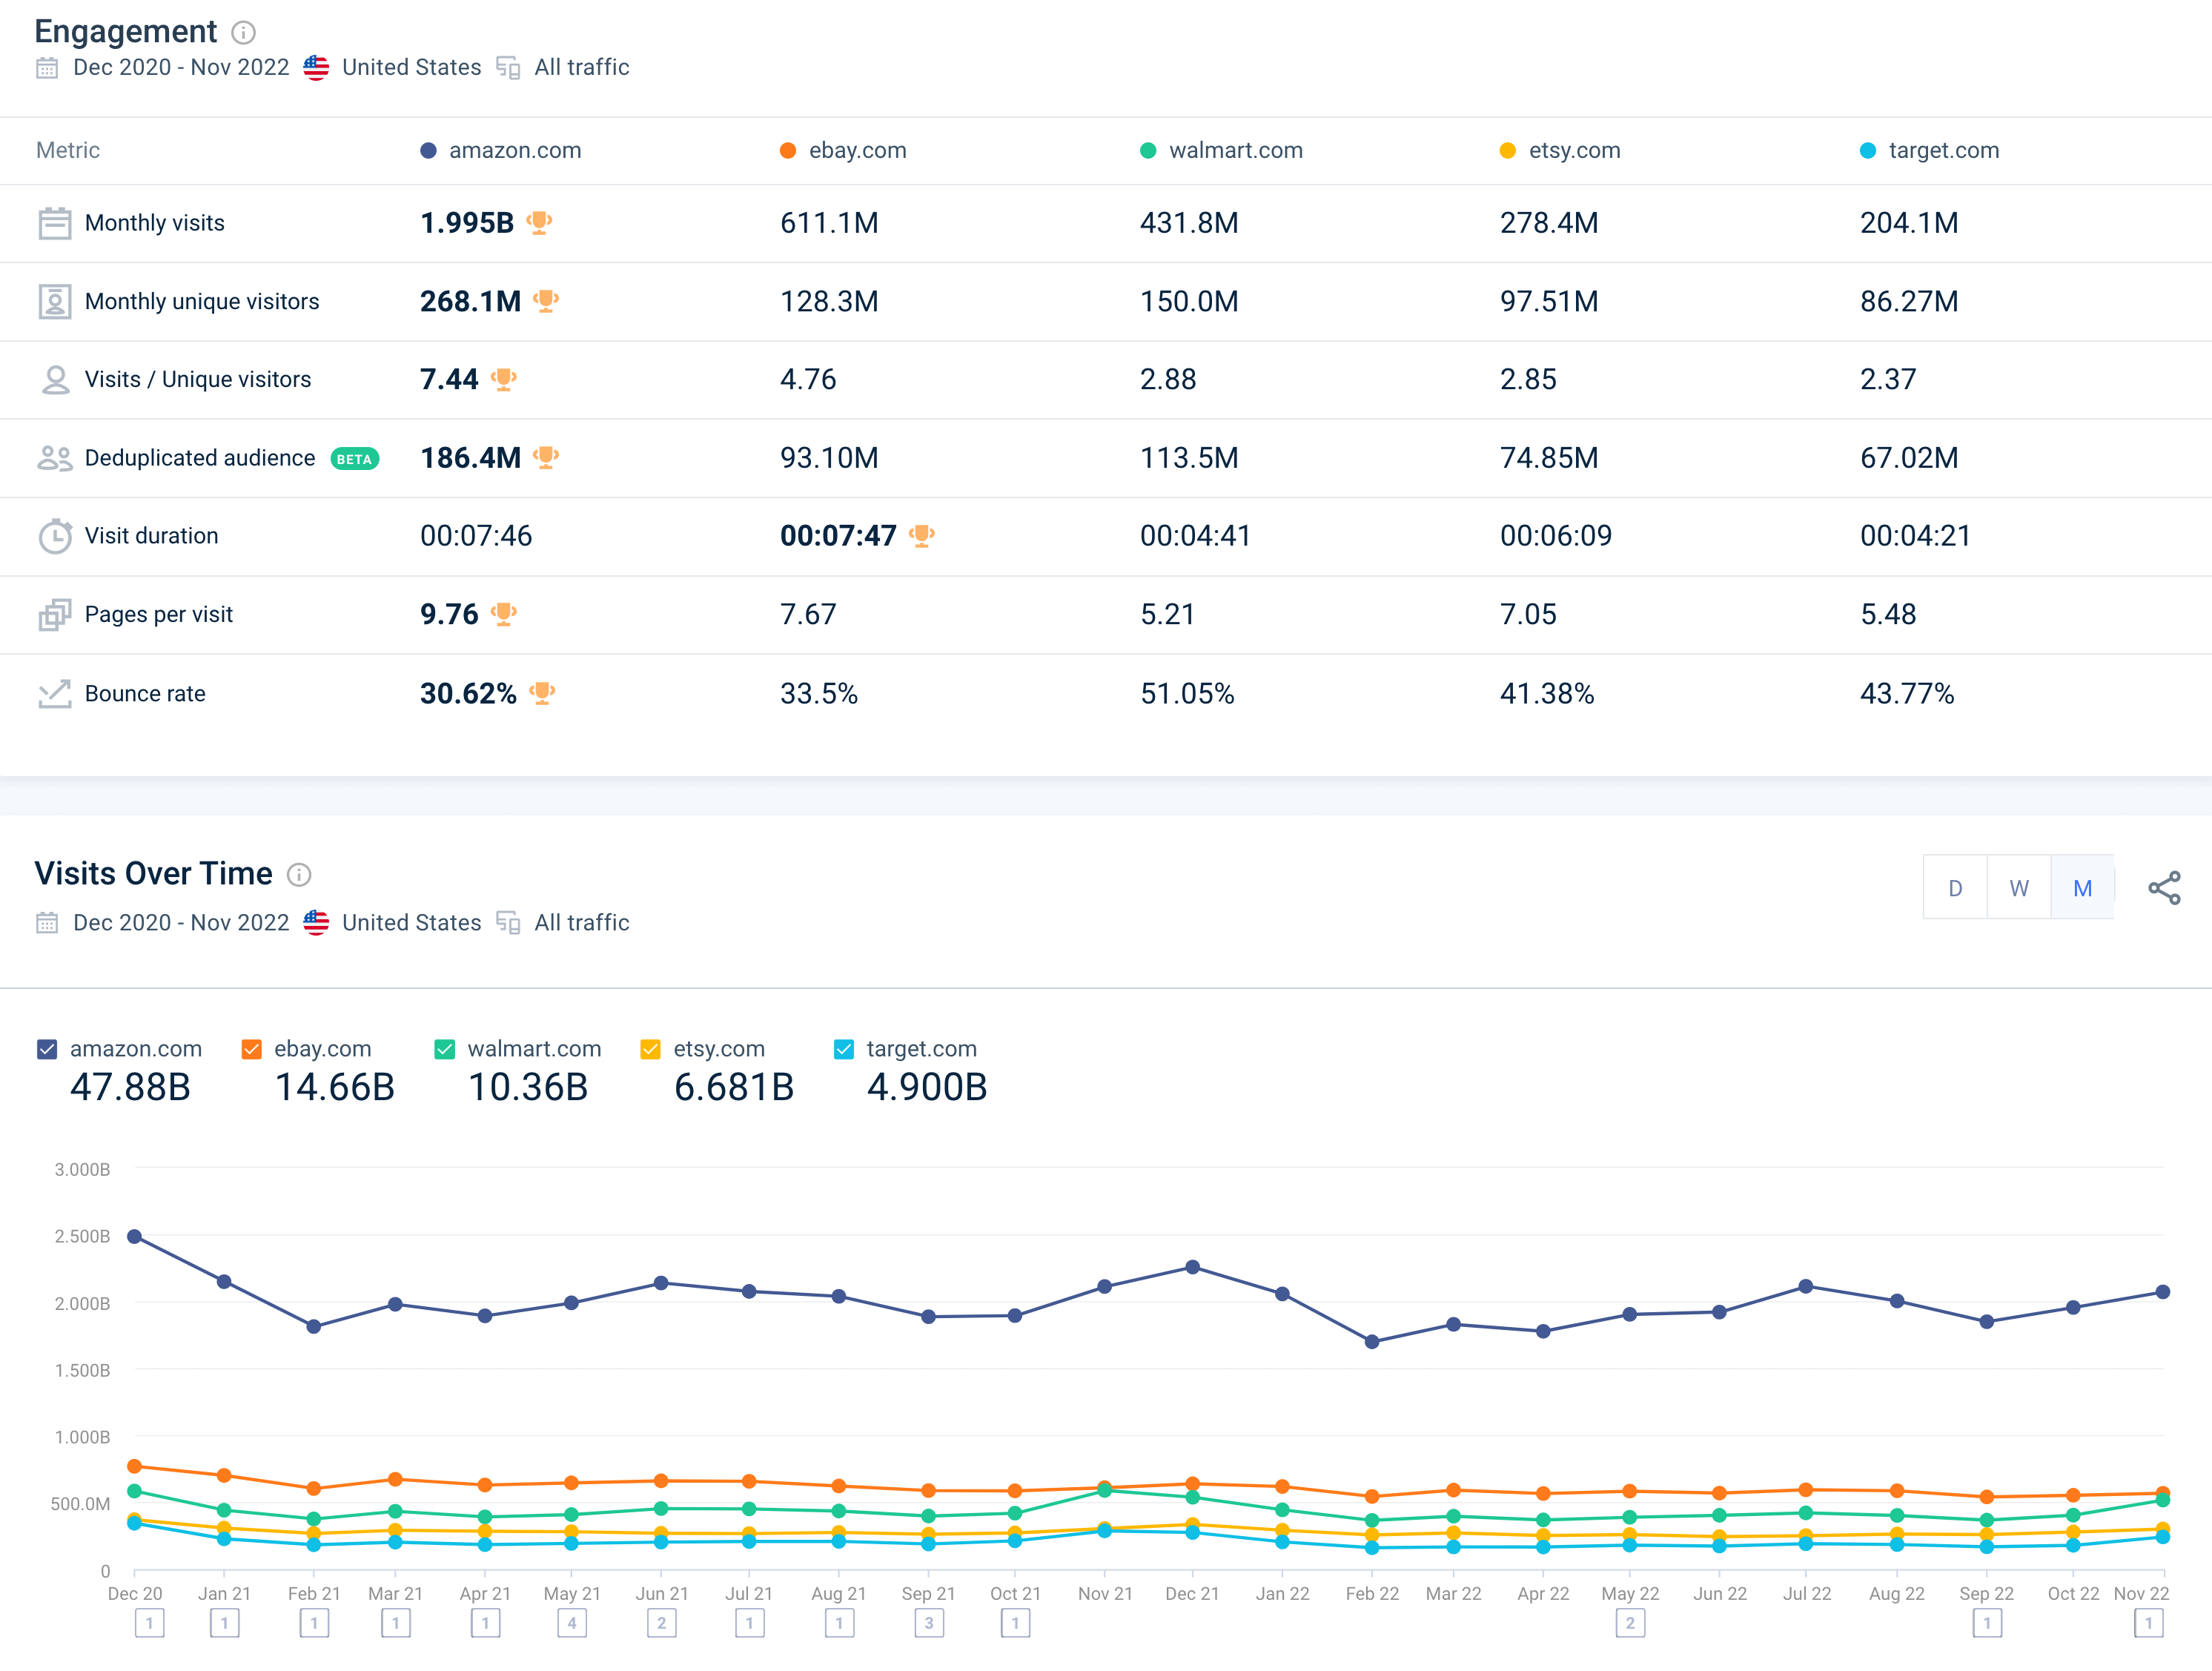
Task: Click the Pages per visit icon
Action: tap(55, 615)
